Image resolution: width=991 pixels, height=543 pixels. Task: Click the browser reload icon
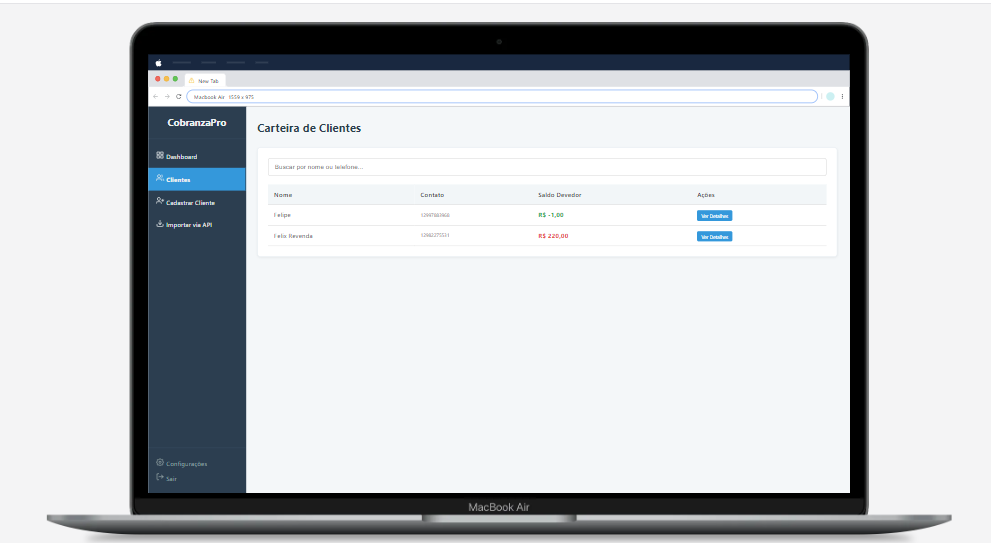178,96
